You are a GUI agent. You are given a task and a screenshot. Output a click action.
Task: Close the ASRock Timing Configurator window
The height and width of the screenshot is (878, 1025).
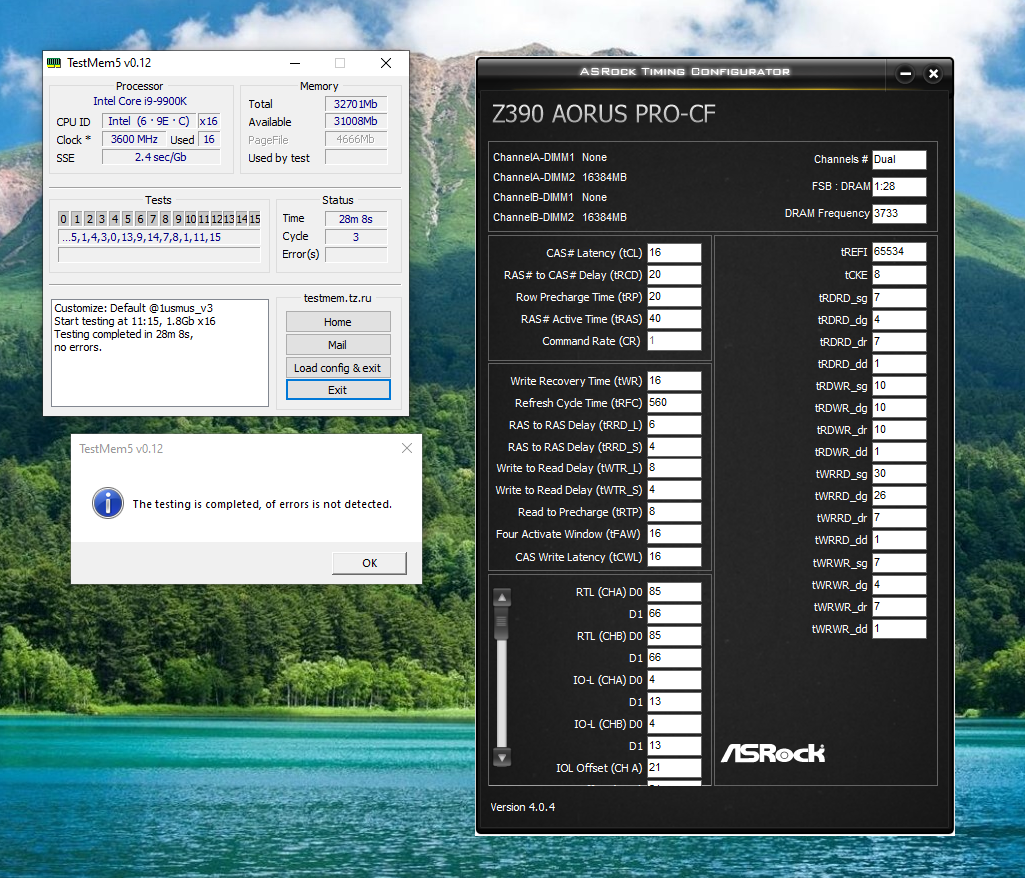coord(933,74)
